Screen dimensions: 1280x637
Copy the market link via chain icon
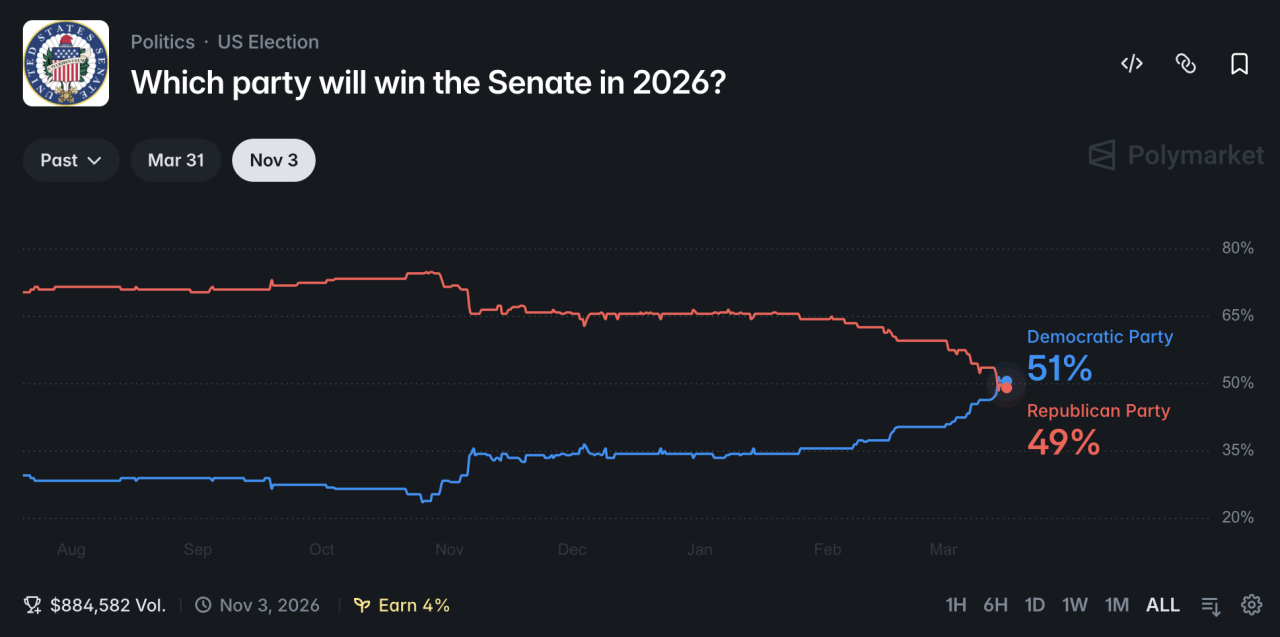point(1185,64)
